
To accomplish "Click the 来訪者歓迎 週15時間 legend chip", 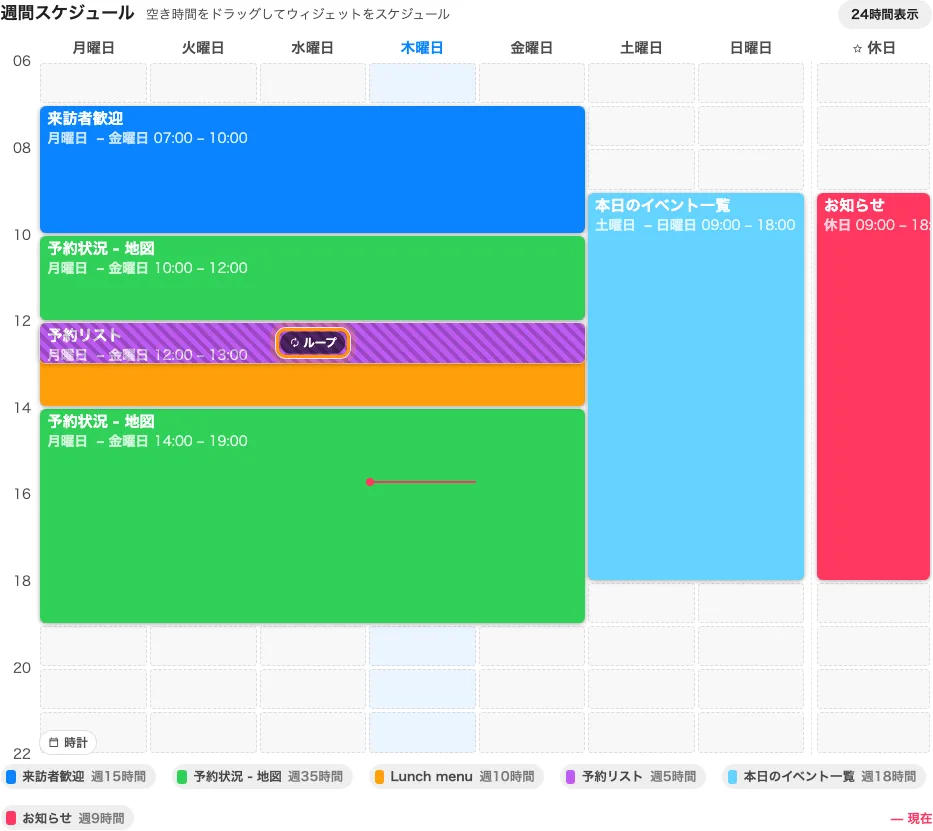I will [78, 777].
